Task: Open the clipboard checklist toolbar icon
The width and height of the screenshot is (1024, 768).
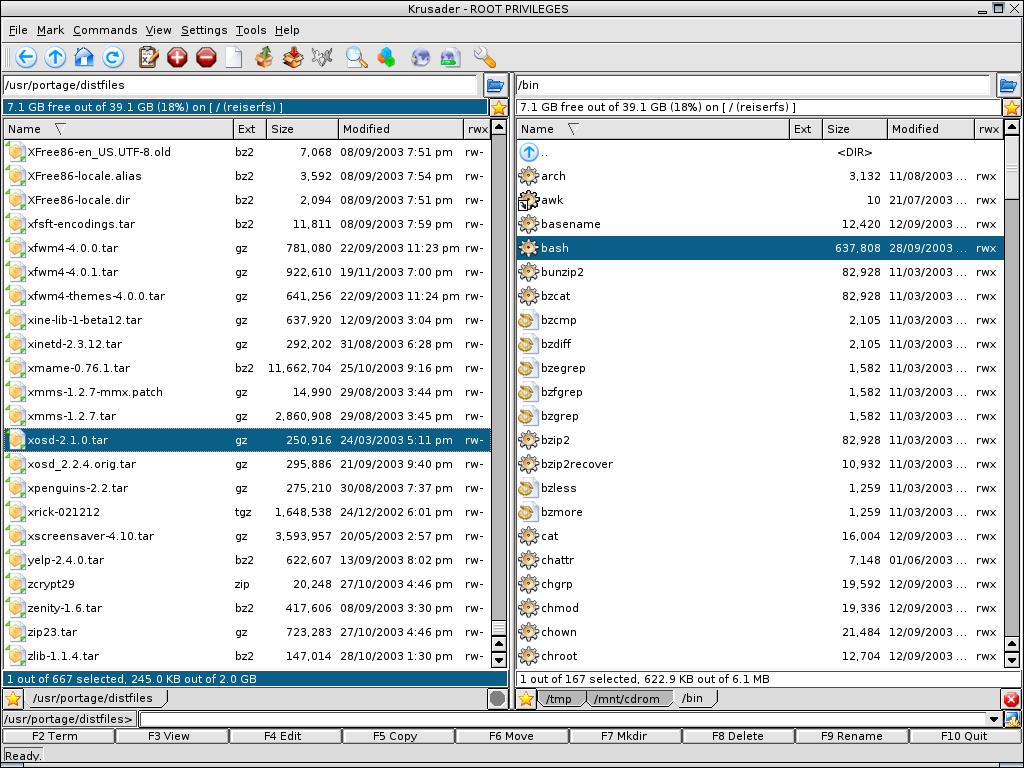Action: 148,57
